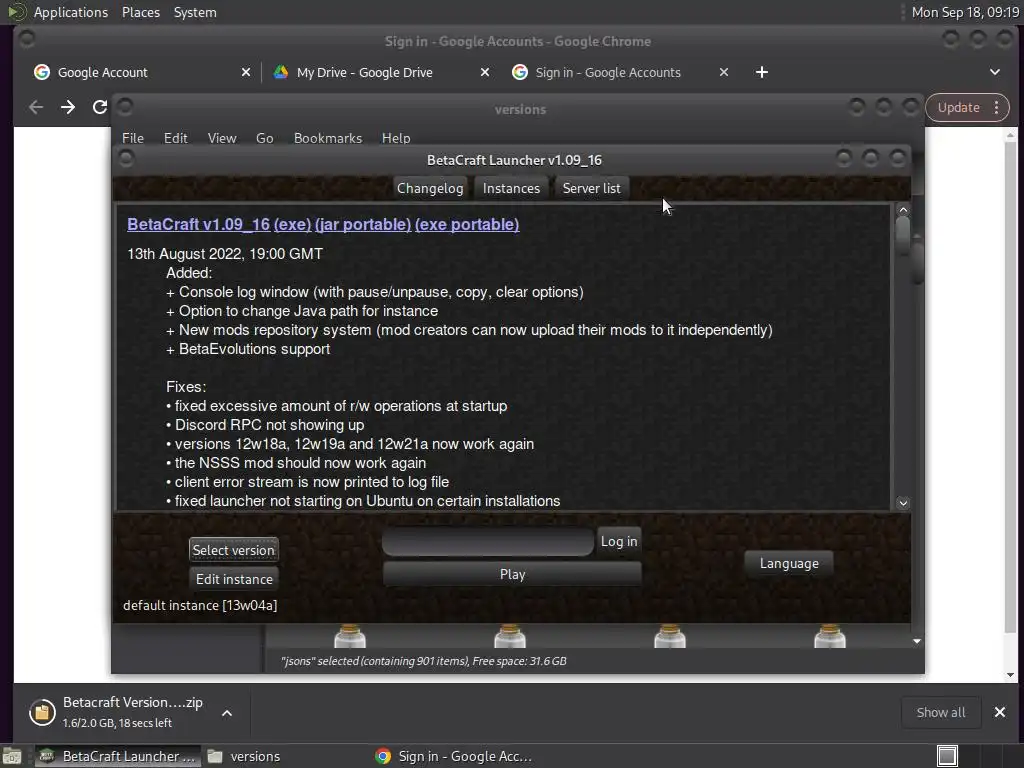Open the Edit menu in versions window

[175, 138]
